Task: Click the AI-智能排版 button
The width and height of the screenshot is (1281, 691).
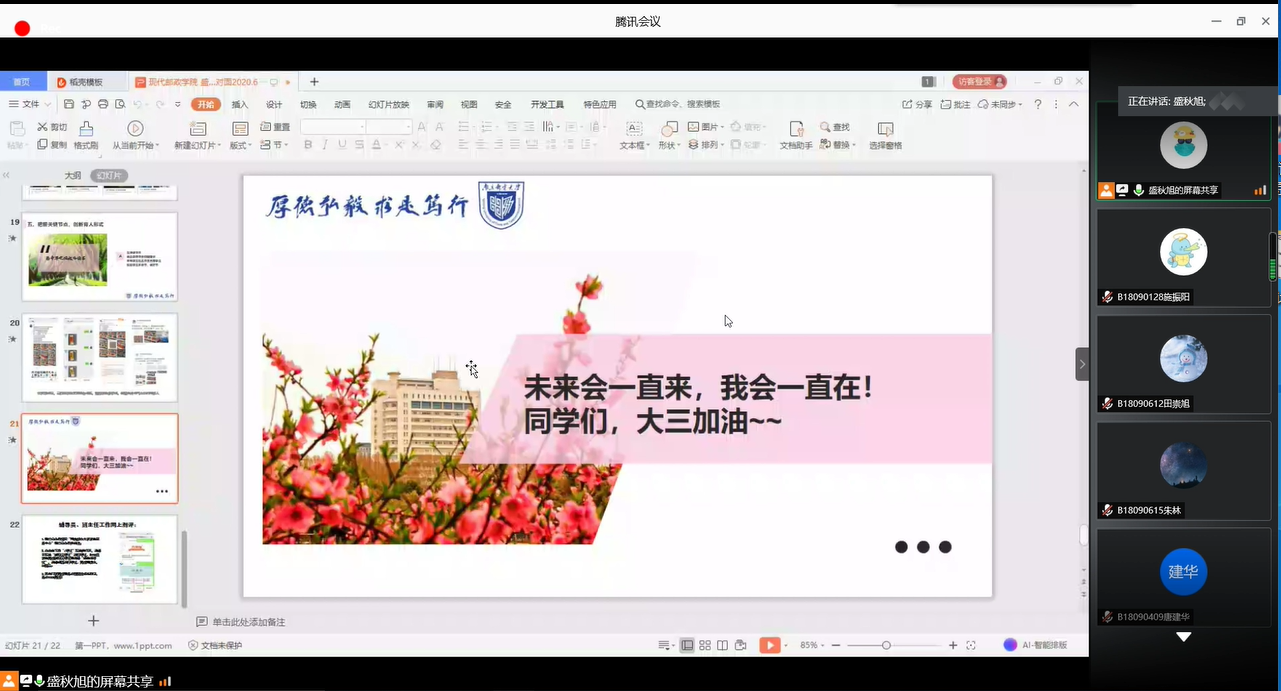Action: pyautogui.click(x=1035, y=645)
